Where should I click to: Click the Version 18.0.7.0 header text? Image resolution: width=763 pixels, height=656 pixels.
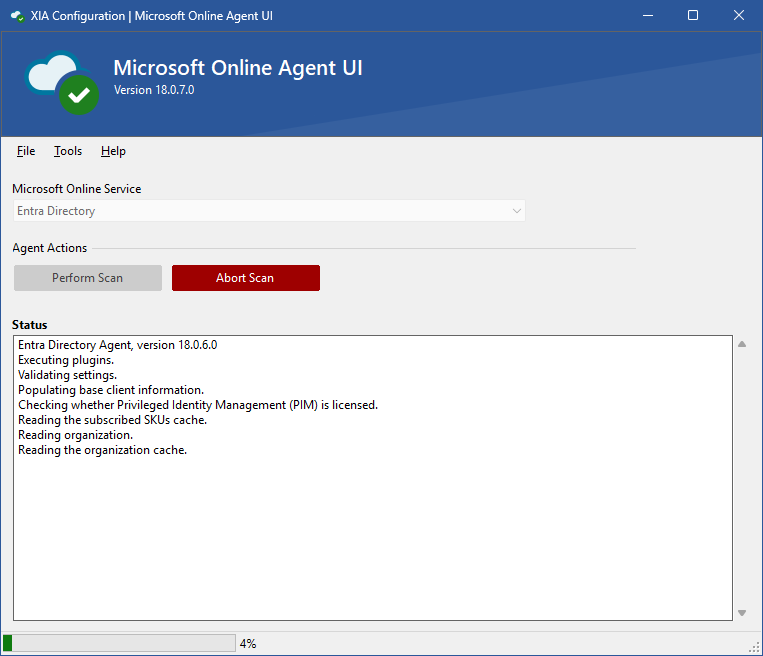point(154,90)
